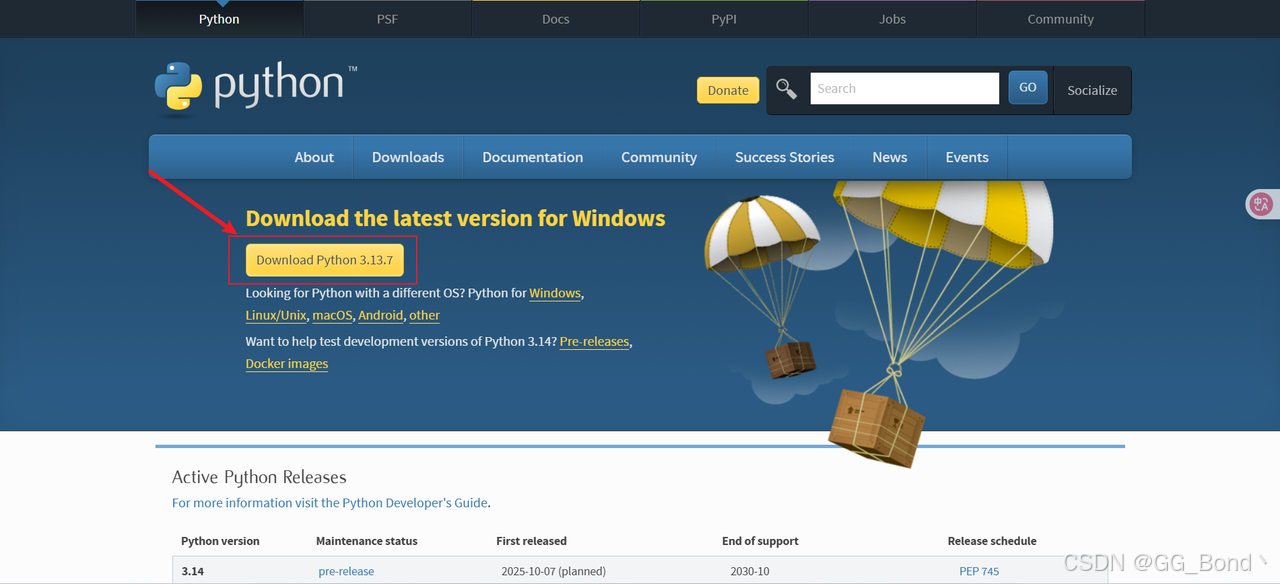The width and height of the screenshot is (1280, 584).
Task: Follow the 'other' OS link
Action: coord(424,315)
